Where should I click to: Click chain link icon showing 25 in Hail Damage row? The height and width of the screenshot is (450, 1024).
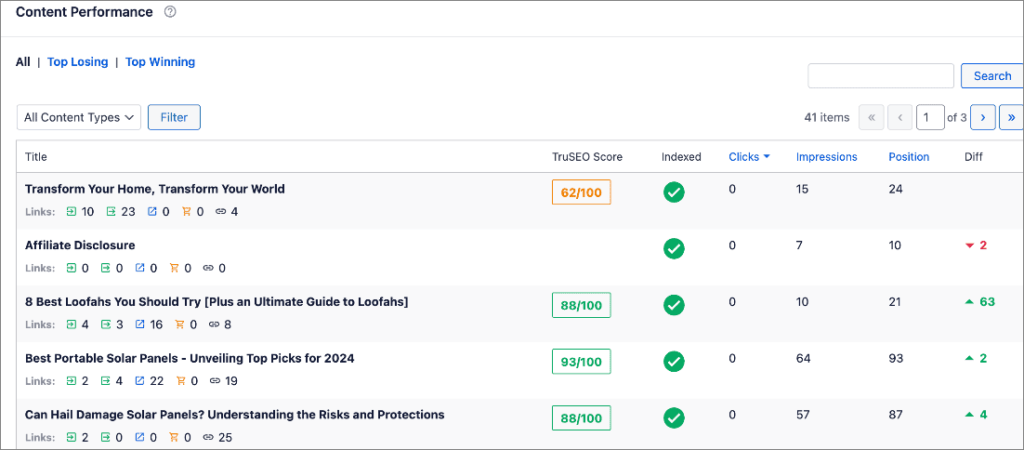[208, 438]
